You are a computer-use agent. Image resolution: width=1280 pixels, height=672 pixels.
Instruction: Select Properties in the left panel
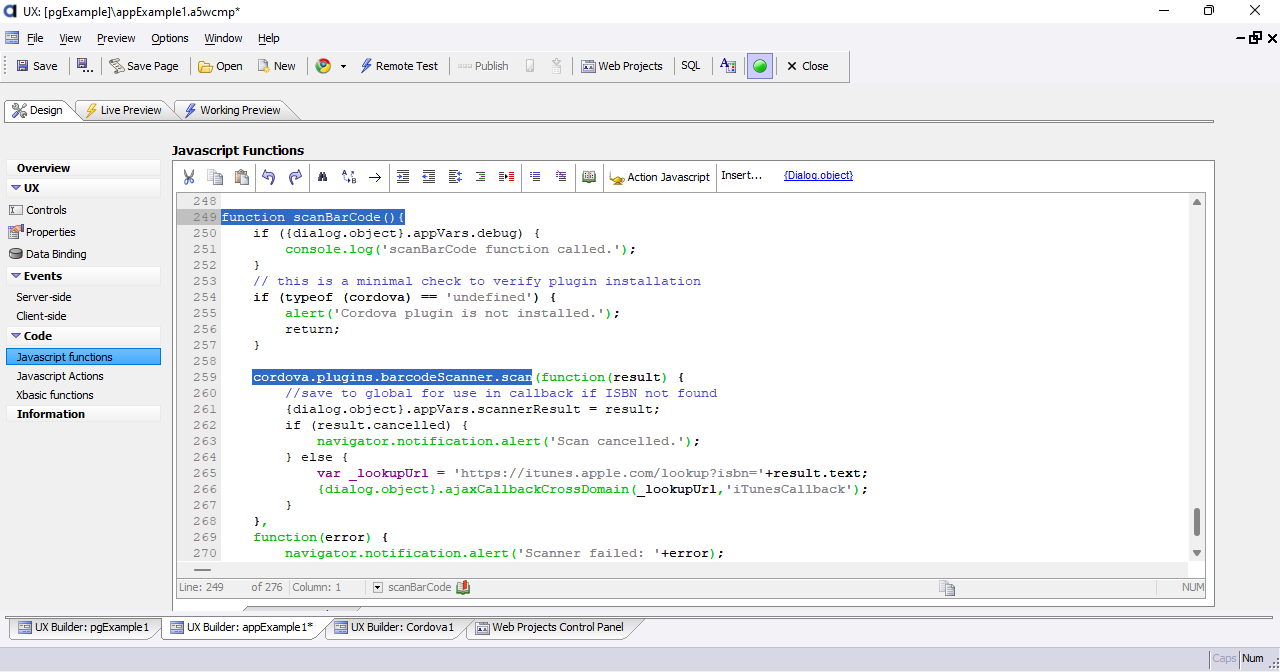pos(50,232)
